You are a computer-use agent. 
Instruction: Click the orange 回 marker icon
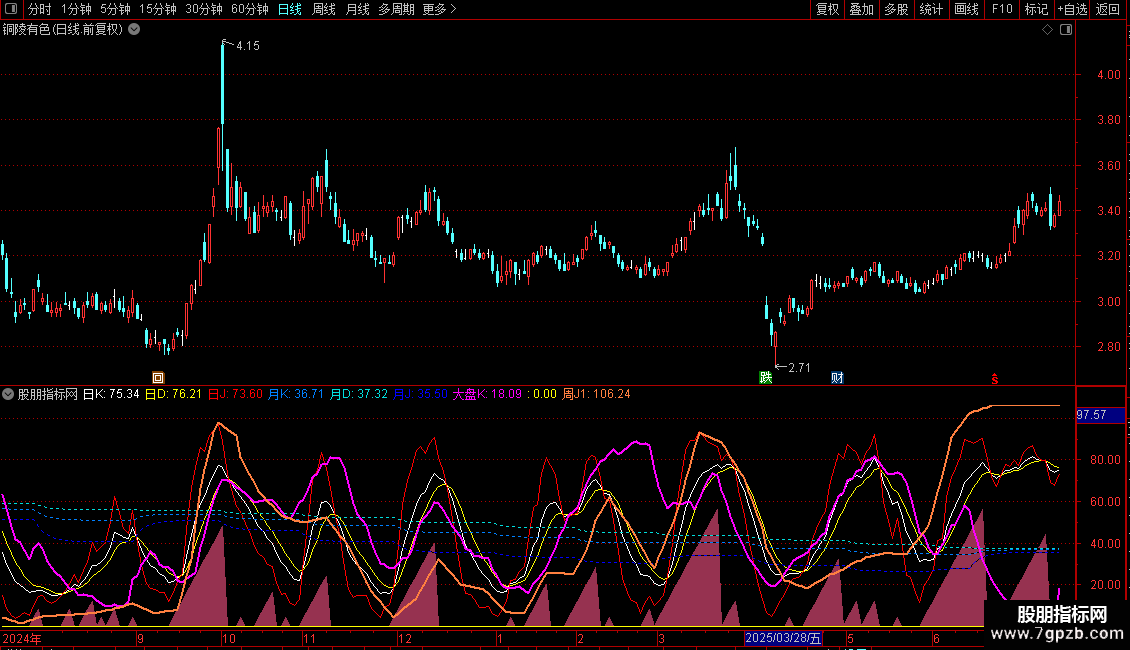click(x=158, y=378)
